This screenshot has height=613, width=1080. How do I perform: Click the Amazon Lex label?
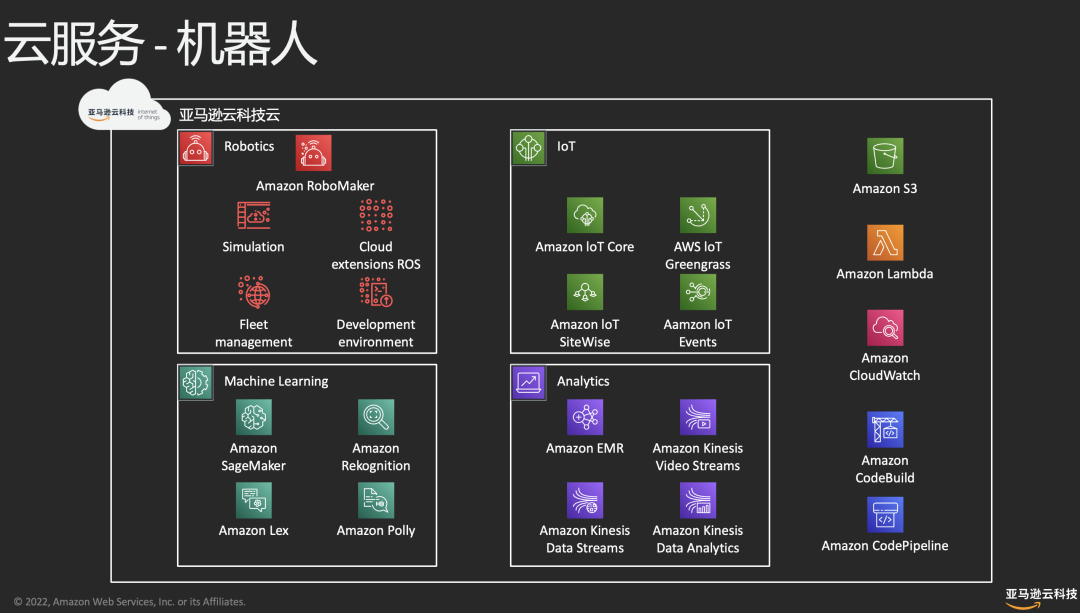click(x=253, y=530)
